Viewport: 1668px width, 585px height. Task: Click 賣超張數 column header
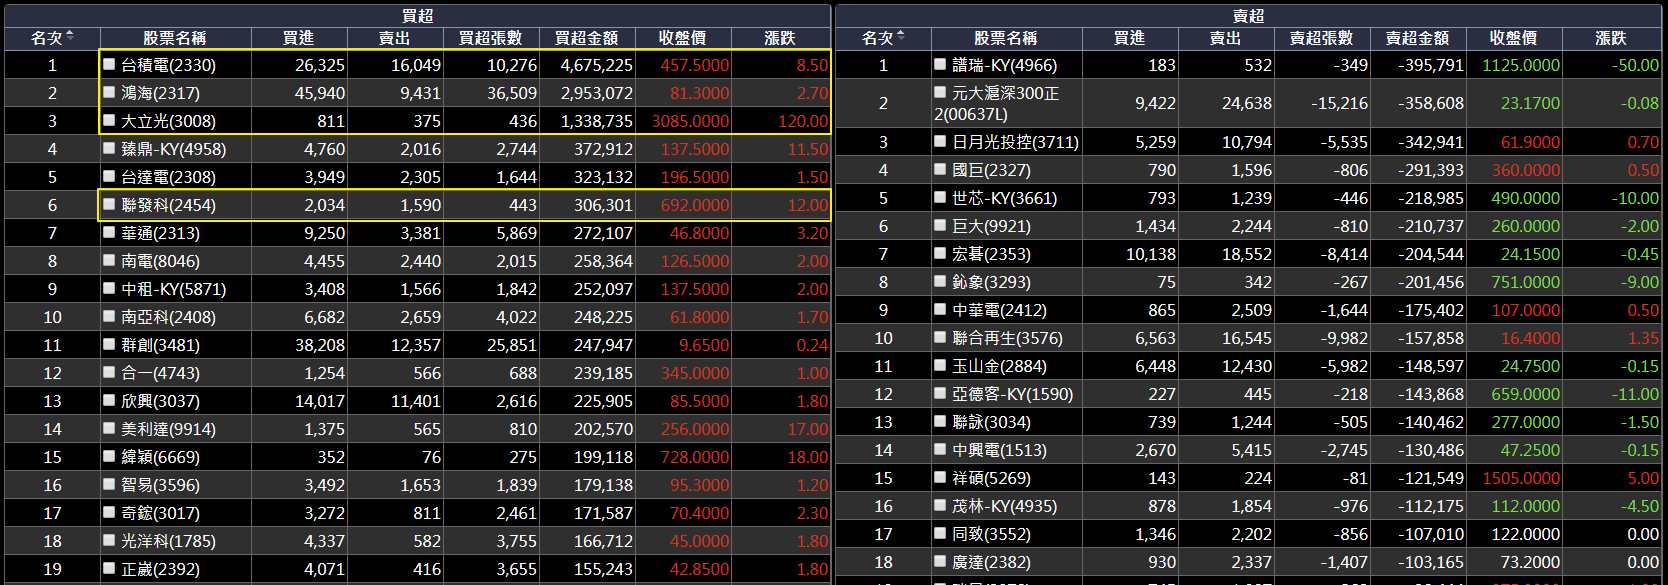point(1321,38)
